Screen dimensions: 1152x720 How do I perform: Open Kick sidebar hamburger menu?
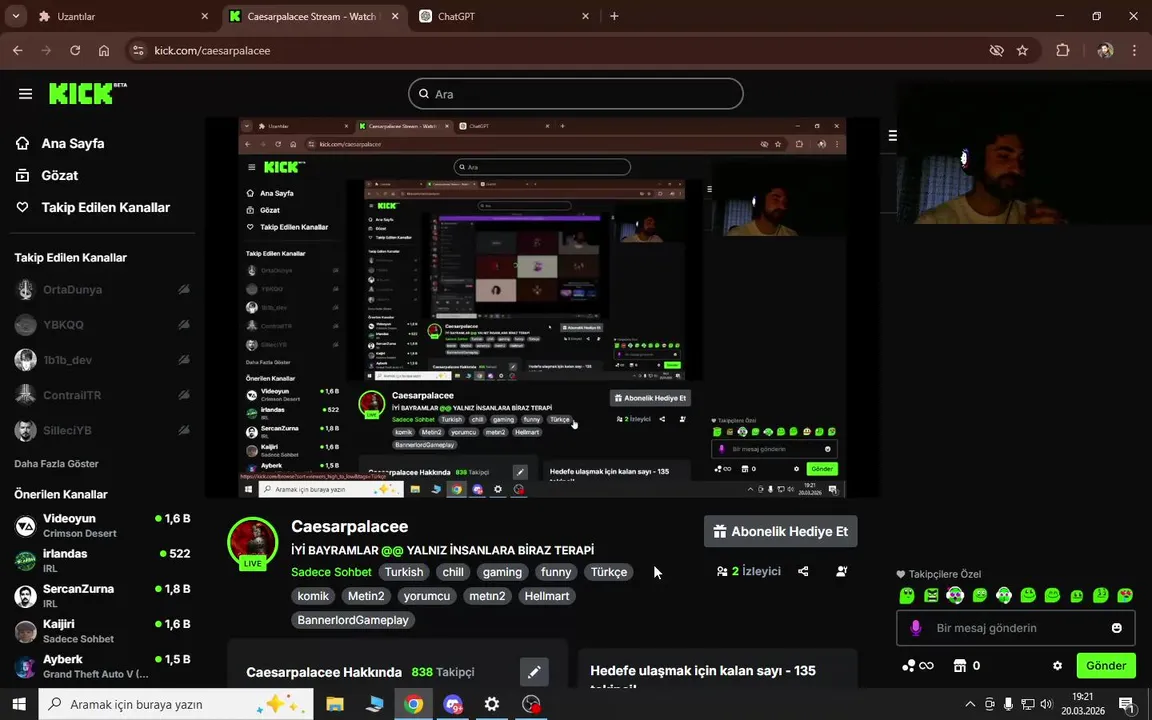click(x=26, y=94)
